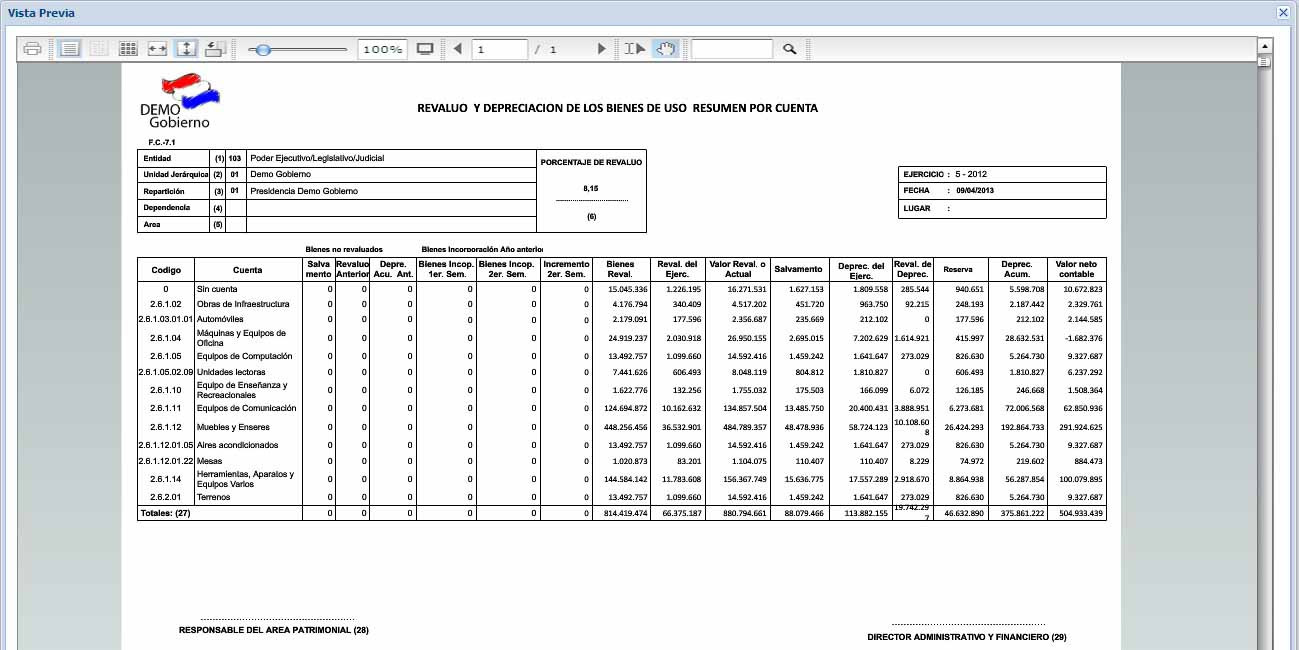Image resolution: width=1299 pixels, height=650 pixels.
Task: Click 'Aires acondicionados' account row
Action: point(237,445)
